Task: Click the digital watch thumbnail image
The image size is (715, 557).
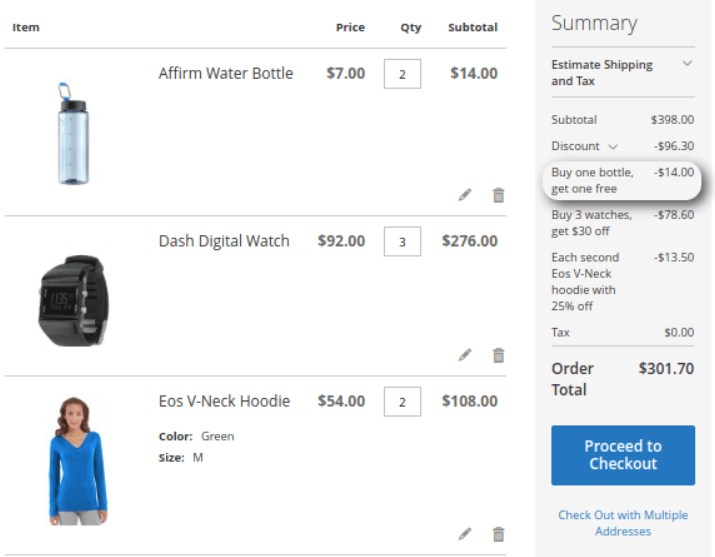Action: (x=74, y=300)
